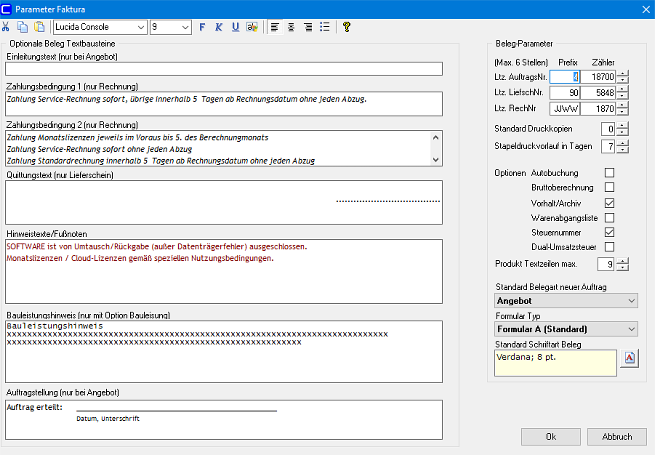The height and width of the screenshot is (455, 655).
Task: Toggle bullet list formatting
Action: pyautogui.click(x=325, y=27)
